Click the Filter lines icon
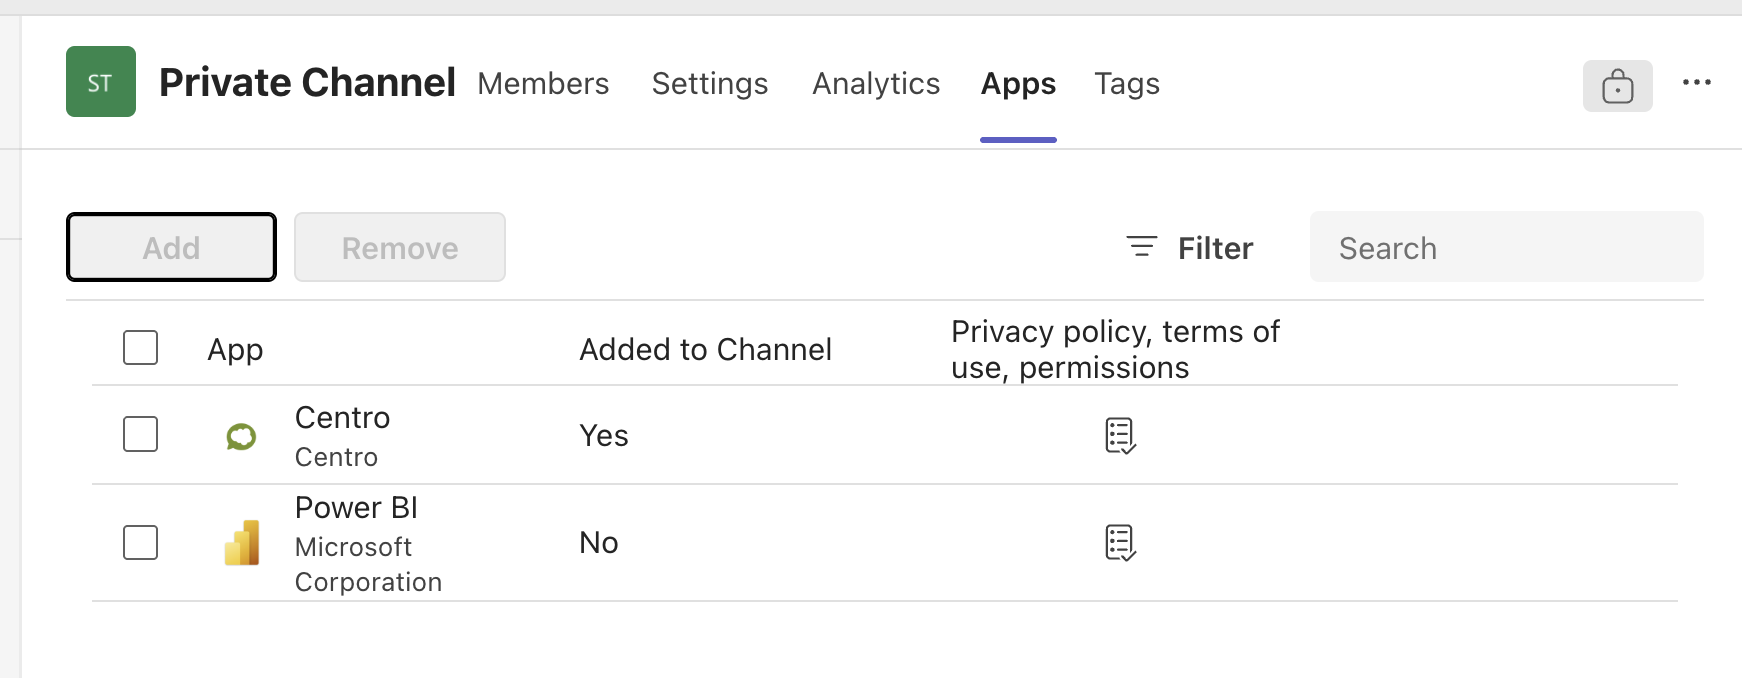 pyautogui.click(x=1141, y=247)
